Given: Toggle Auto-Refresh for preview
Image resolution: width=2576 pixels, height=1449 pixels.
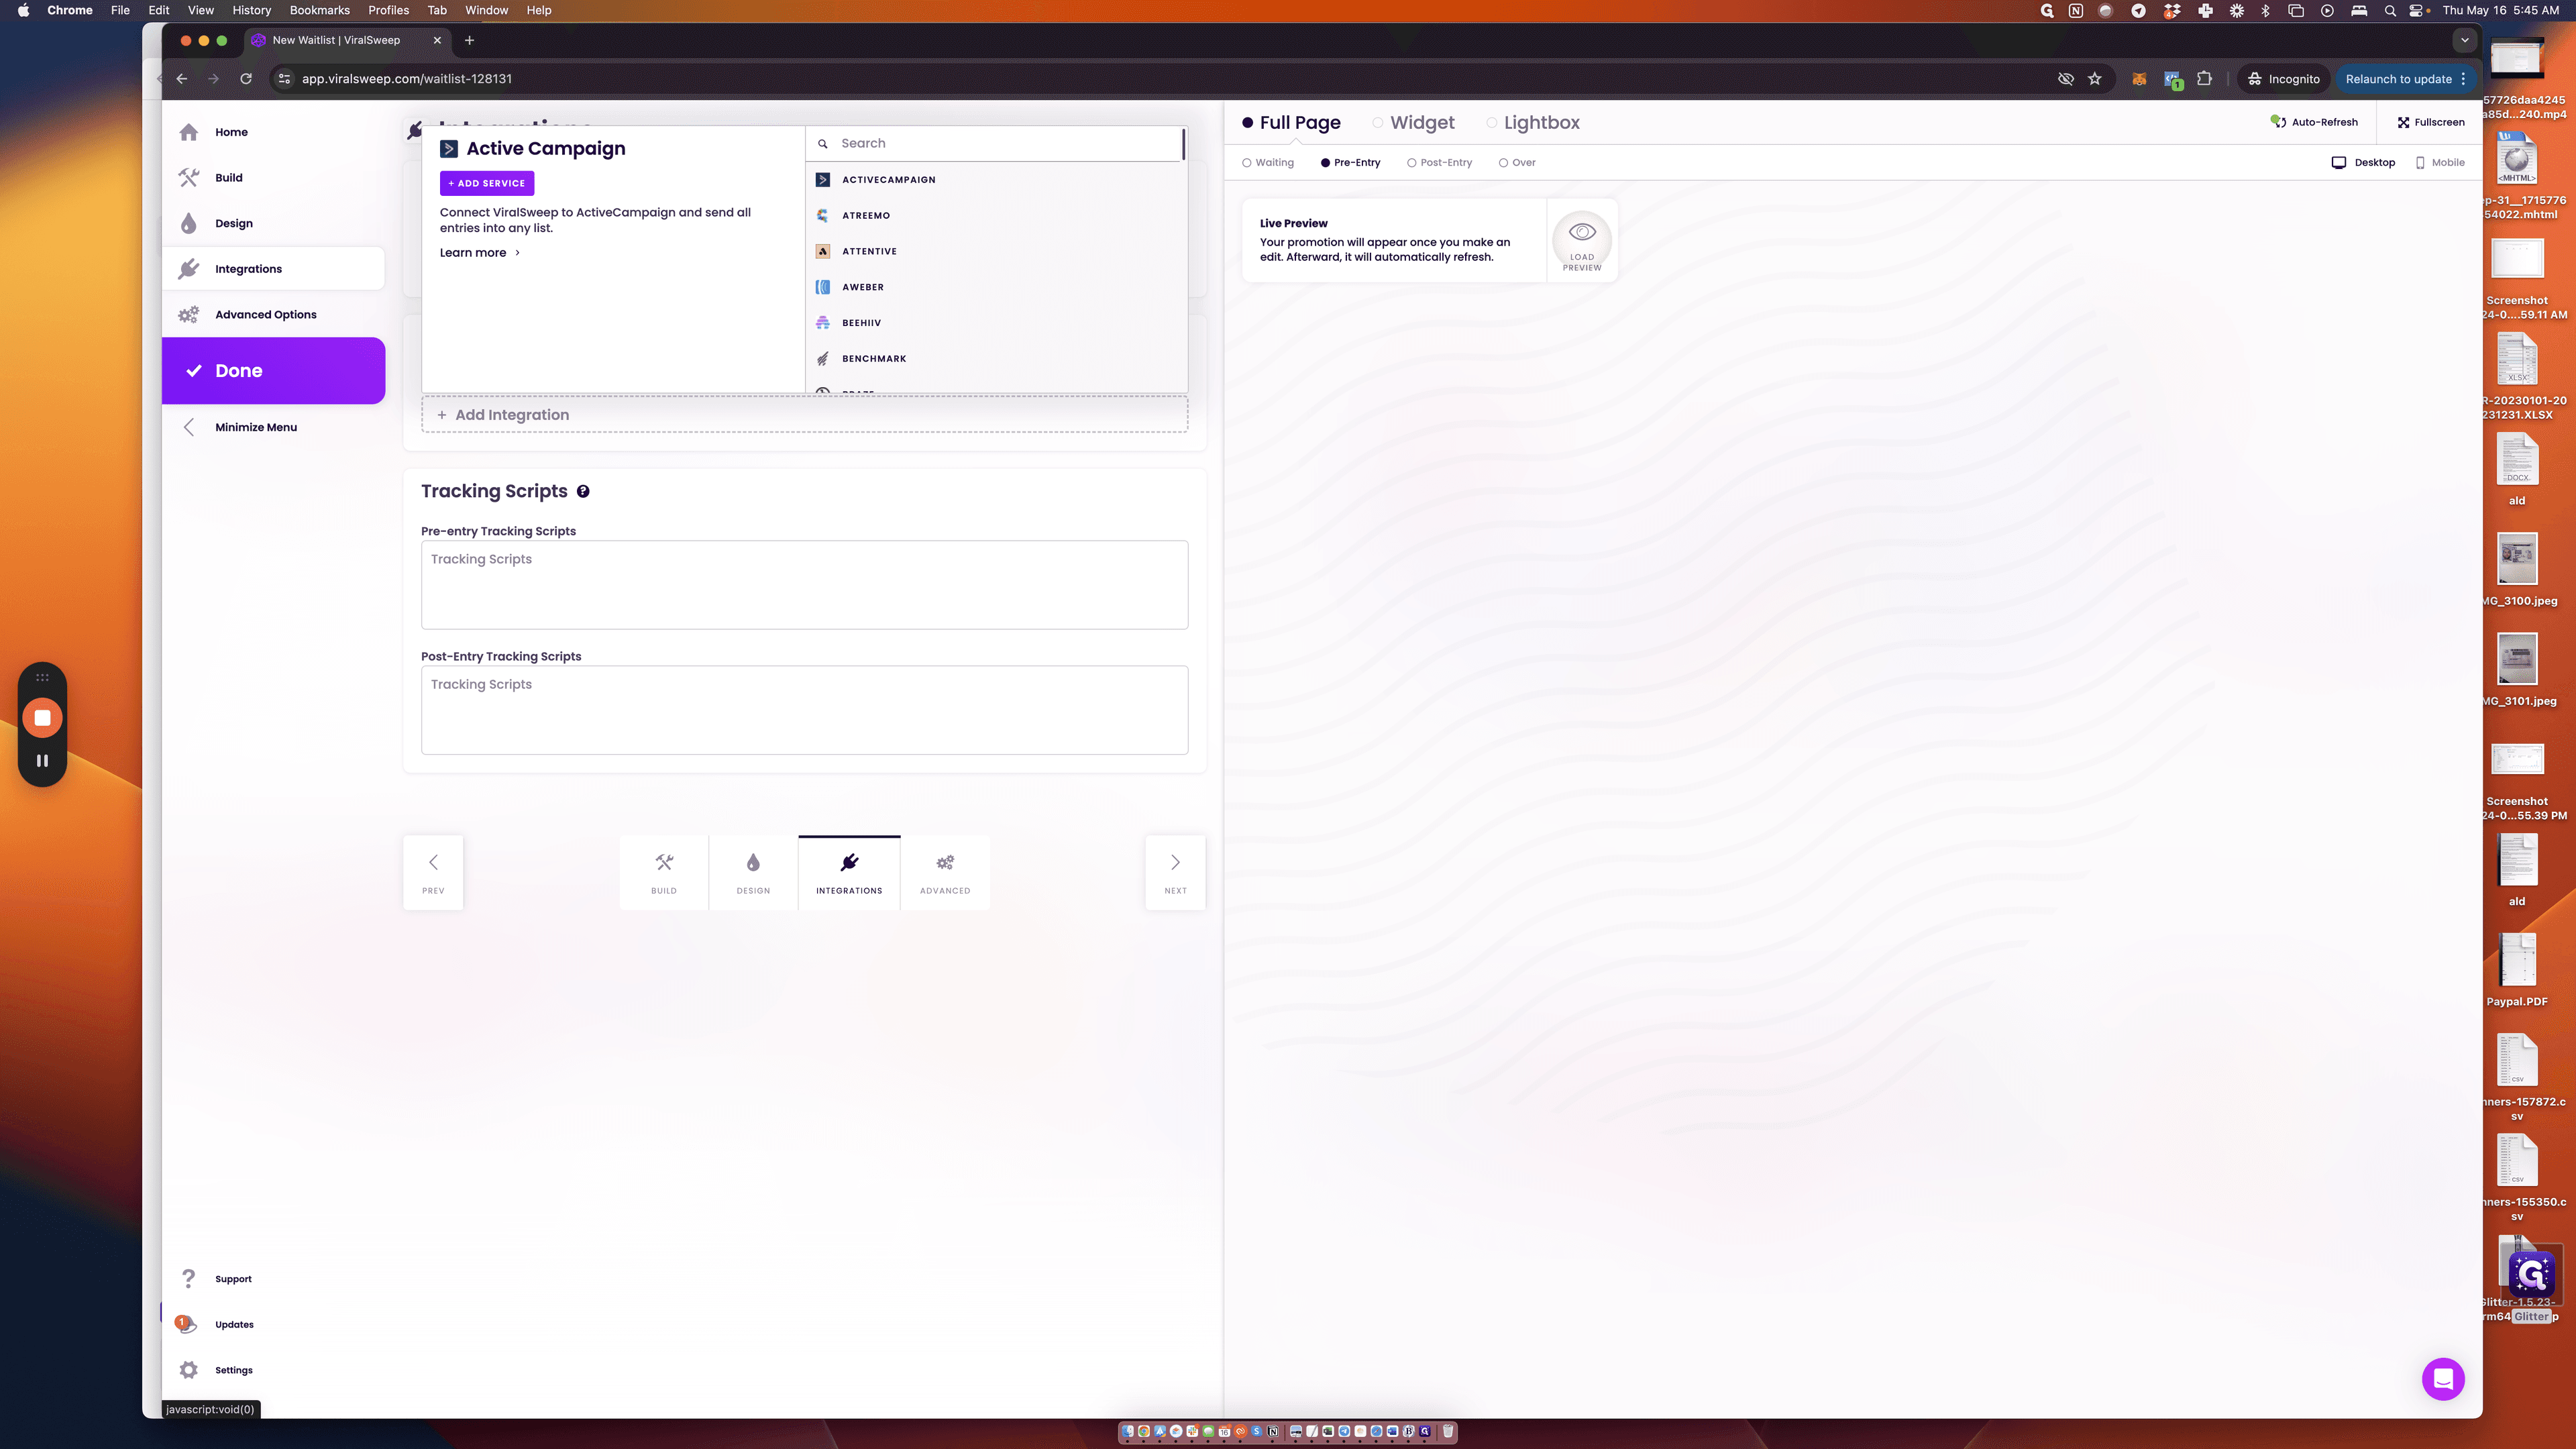Looking at the screenshot, I should click(x=2314, y=122).
